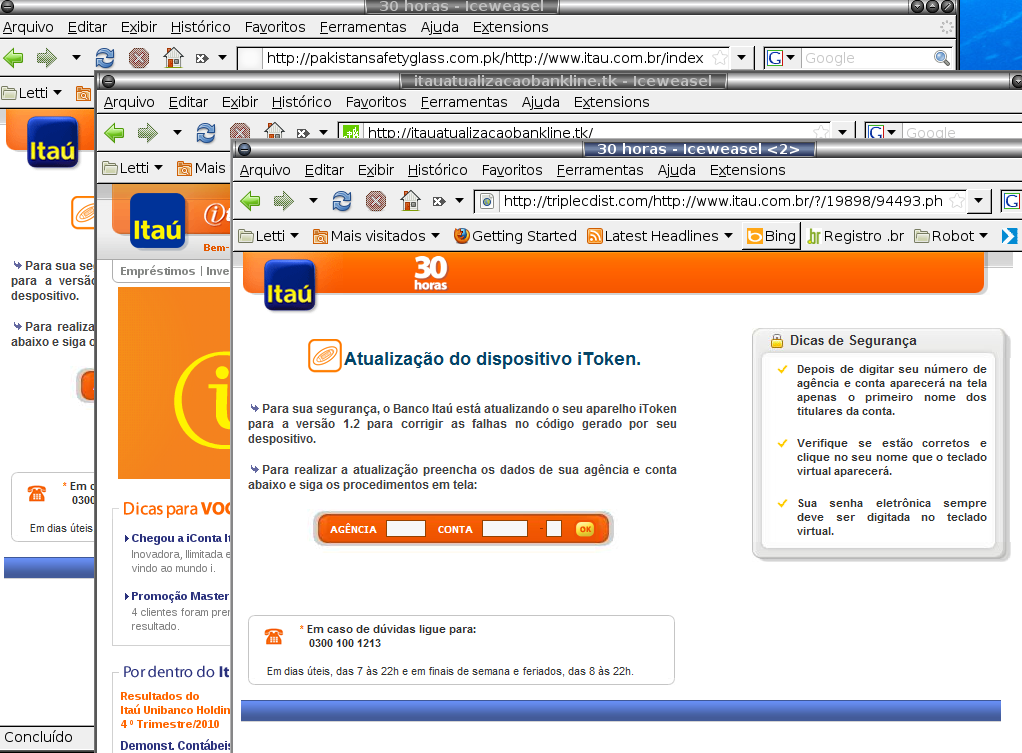
Task: Open the Promoção Master link
Action: [180, 597]
